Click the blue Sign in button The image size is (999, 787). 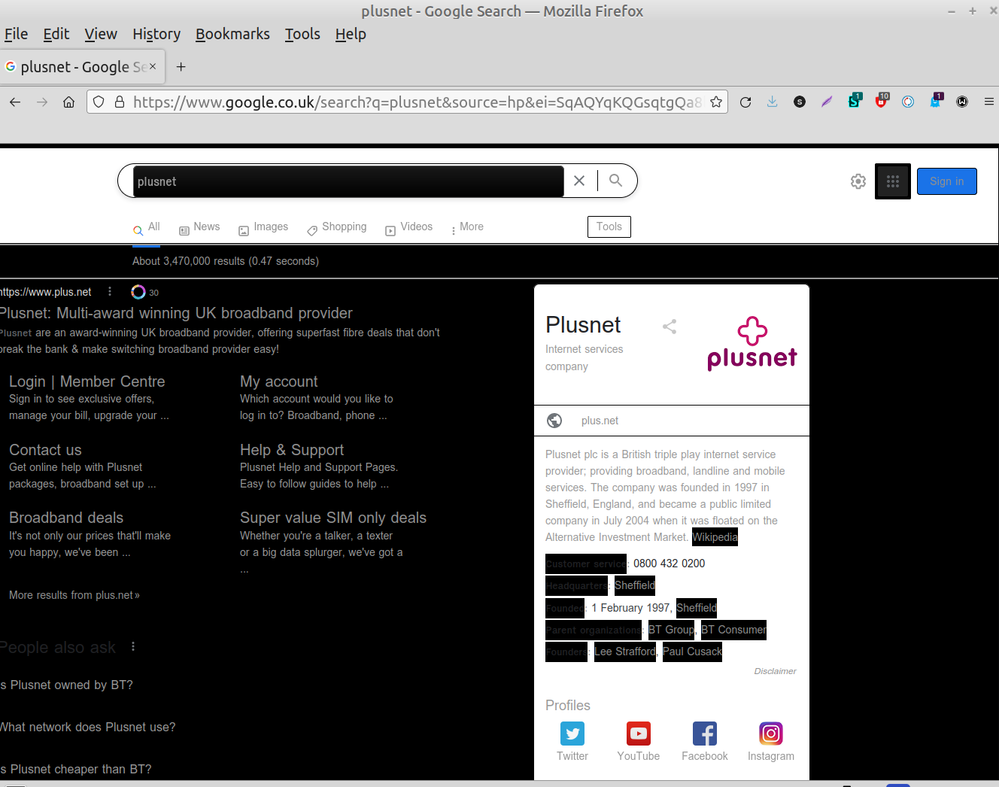tap(946, 181)
